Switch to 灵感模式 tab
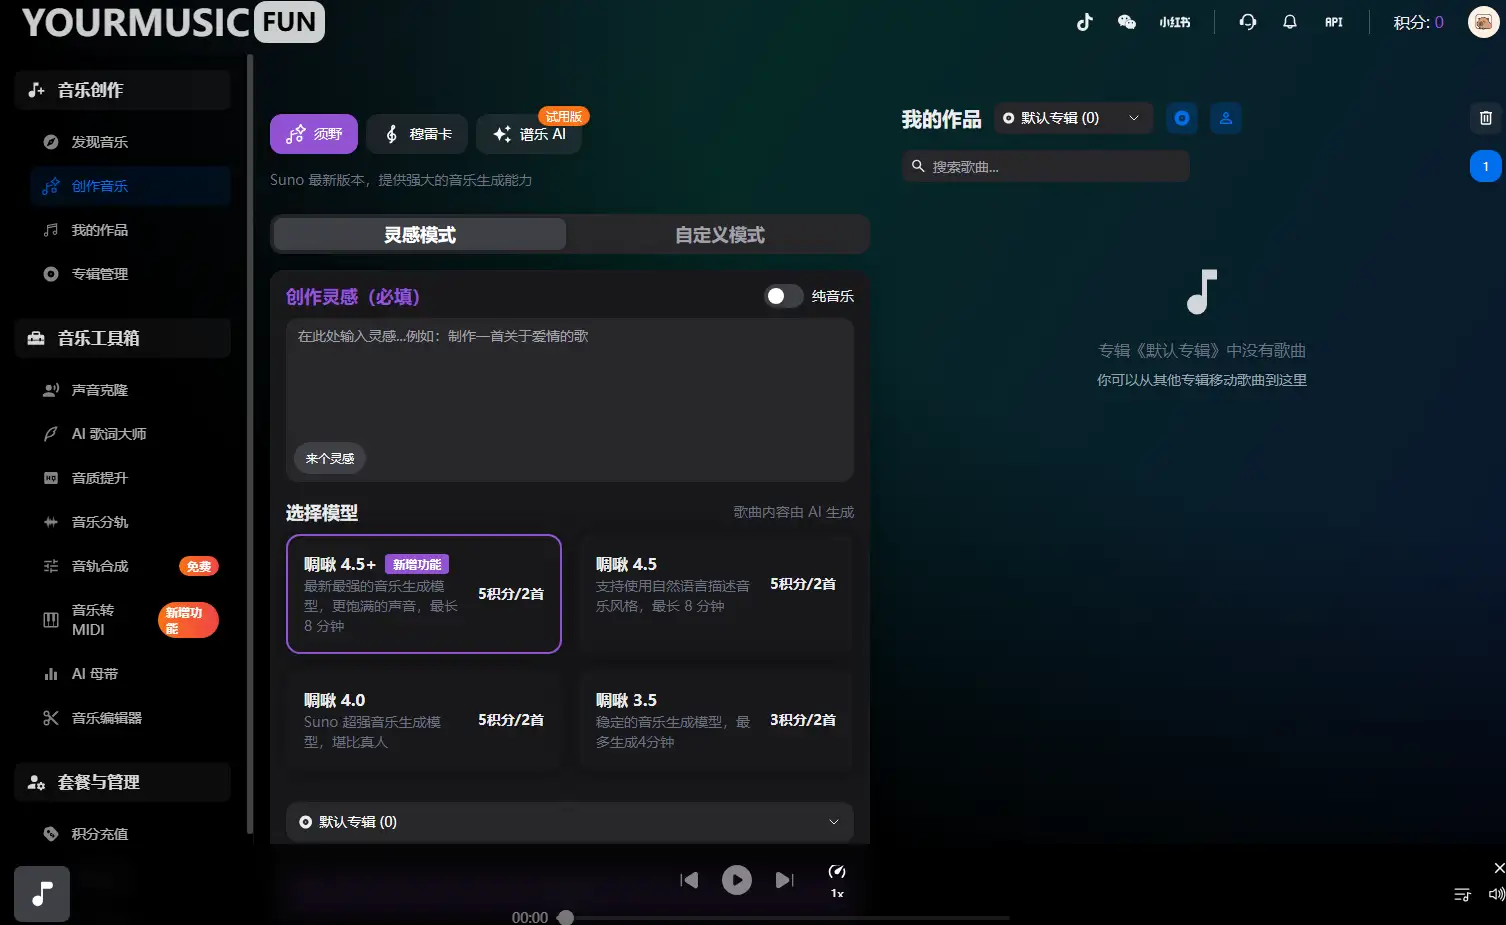 420,235
